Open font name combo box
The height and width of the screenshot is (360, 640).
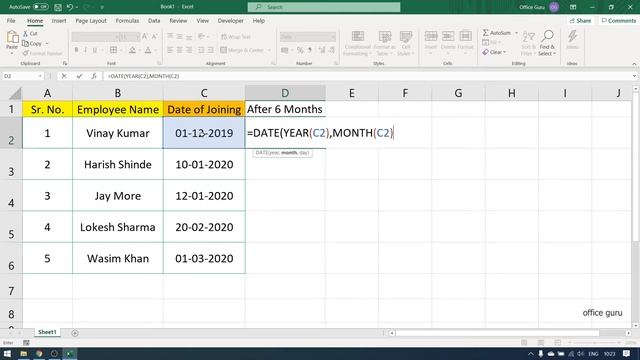pyautogui.click(x=94, y=37)
